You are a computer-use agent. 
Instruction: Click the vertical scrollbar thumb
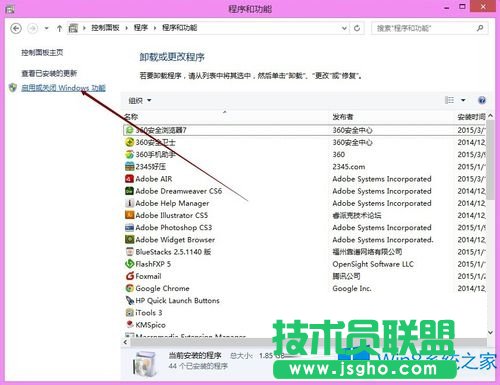tap(490, 160)
